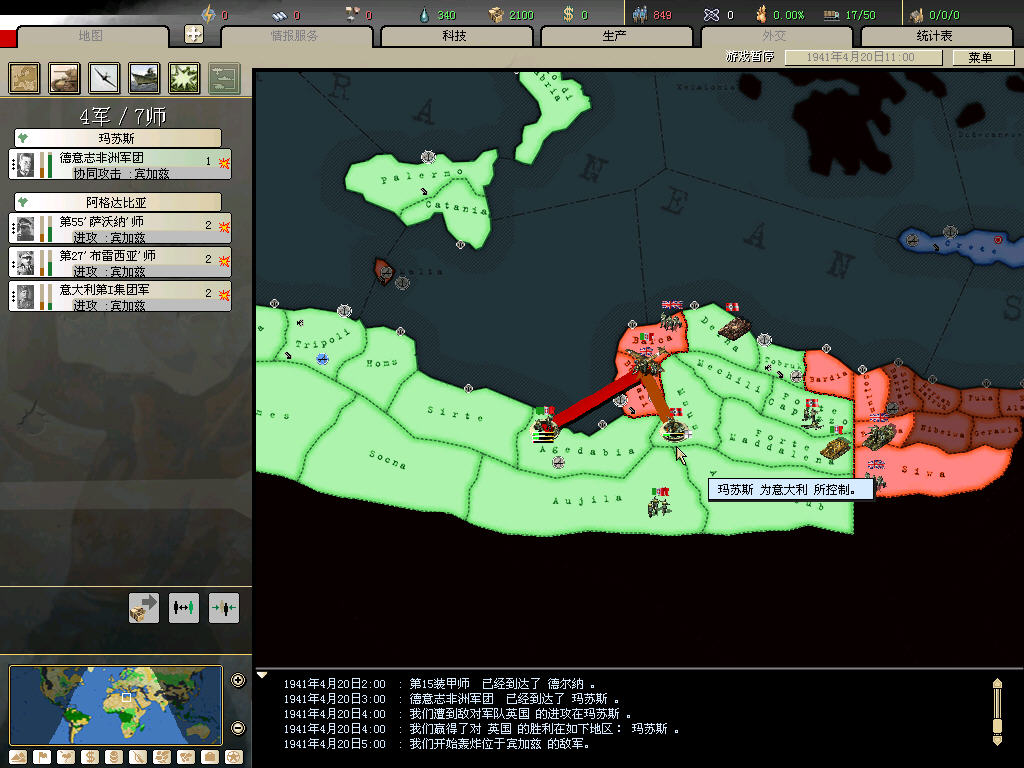Toggle the grayed combined-forces filter icon

tap(224, 78)
